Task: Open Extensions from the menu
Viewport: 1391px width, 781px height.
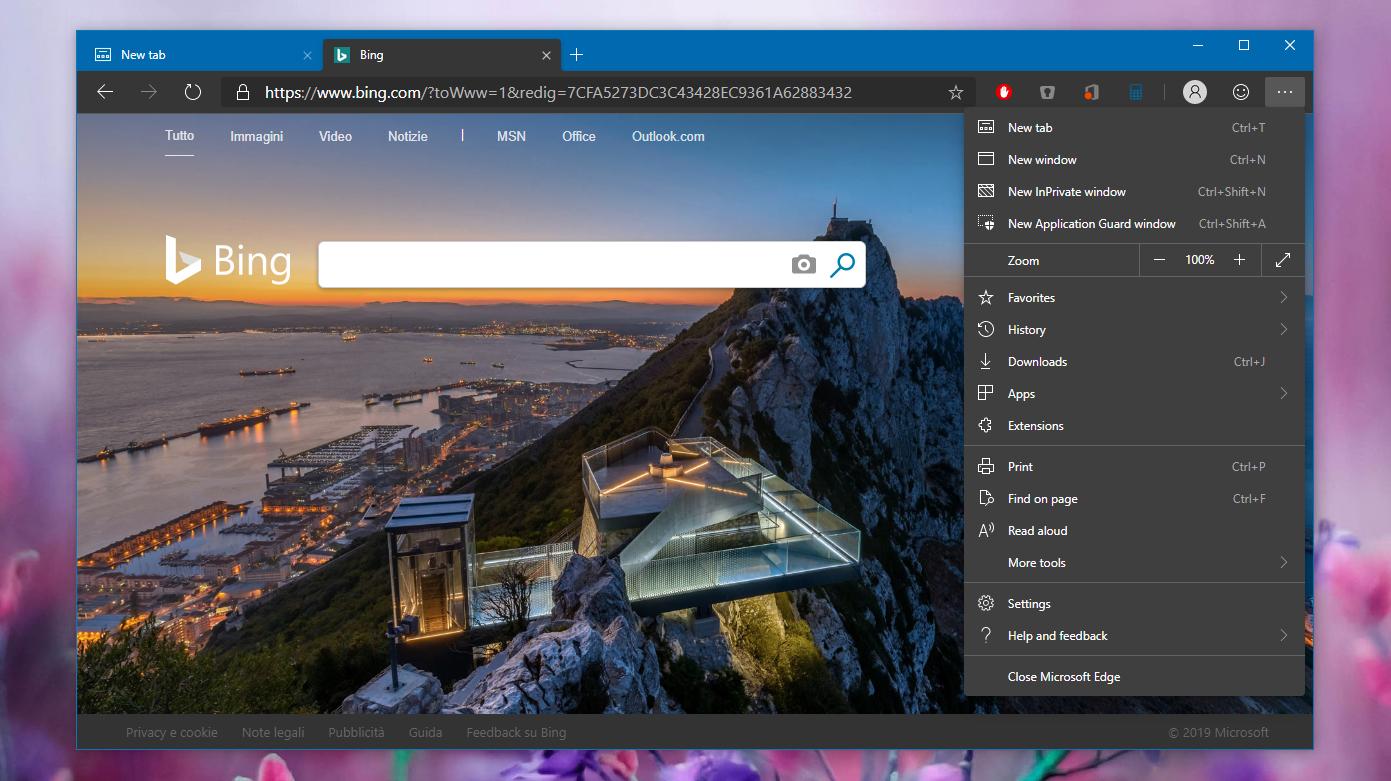Action: coord(1134,426)
